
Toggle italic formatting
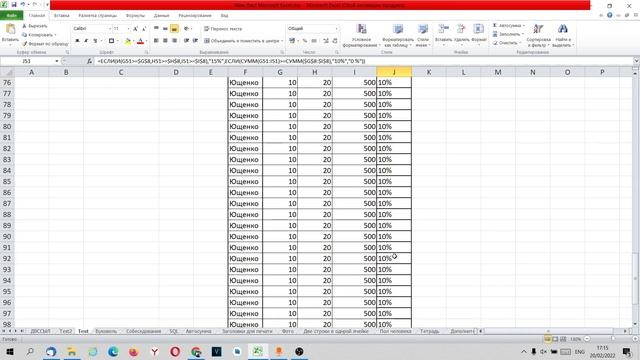coord(86,41)
